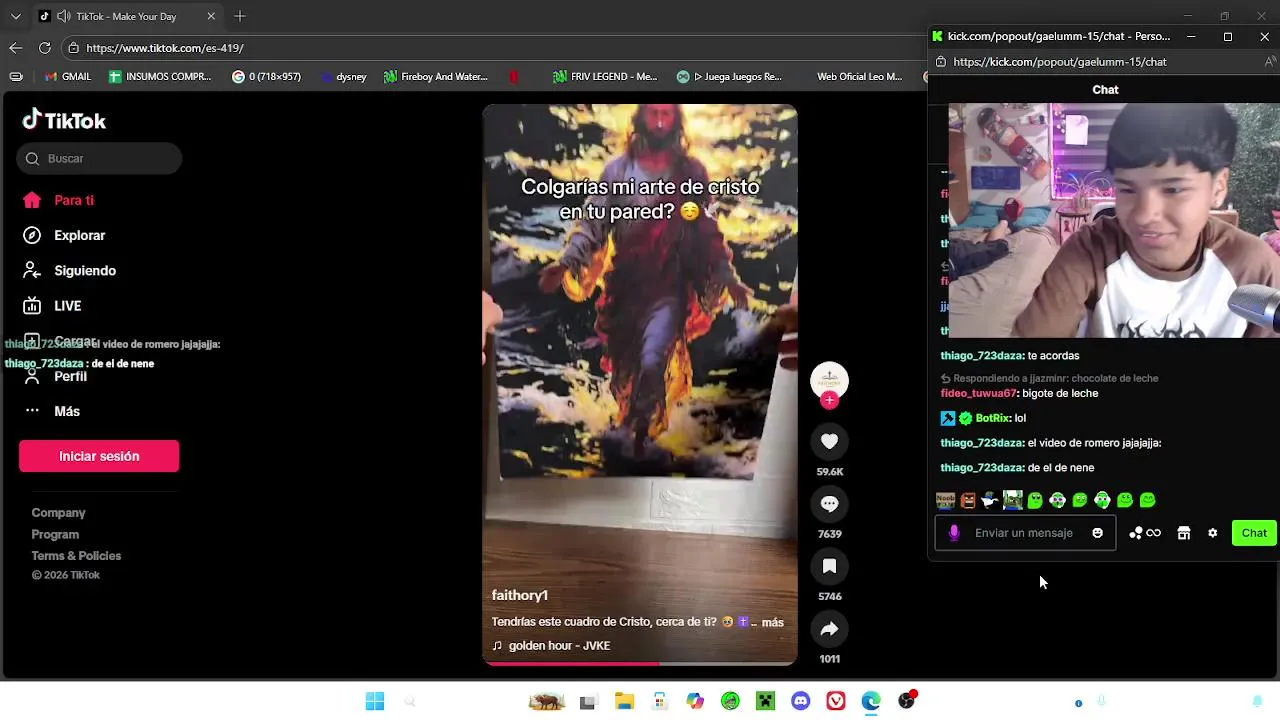Mute the TikTok tab via speaker icon
This screenshot has width=1280, height=720.
(63, 16)
